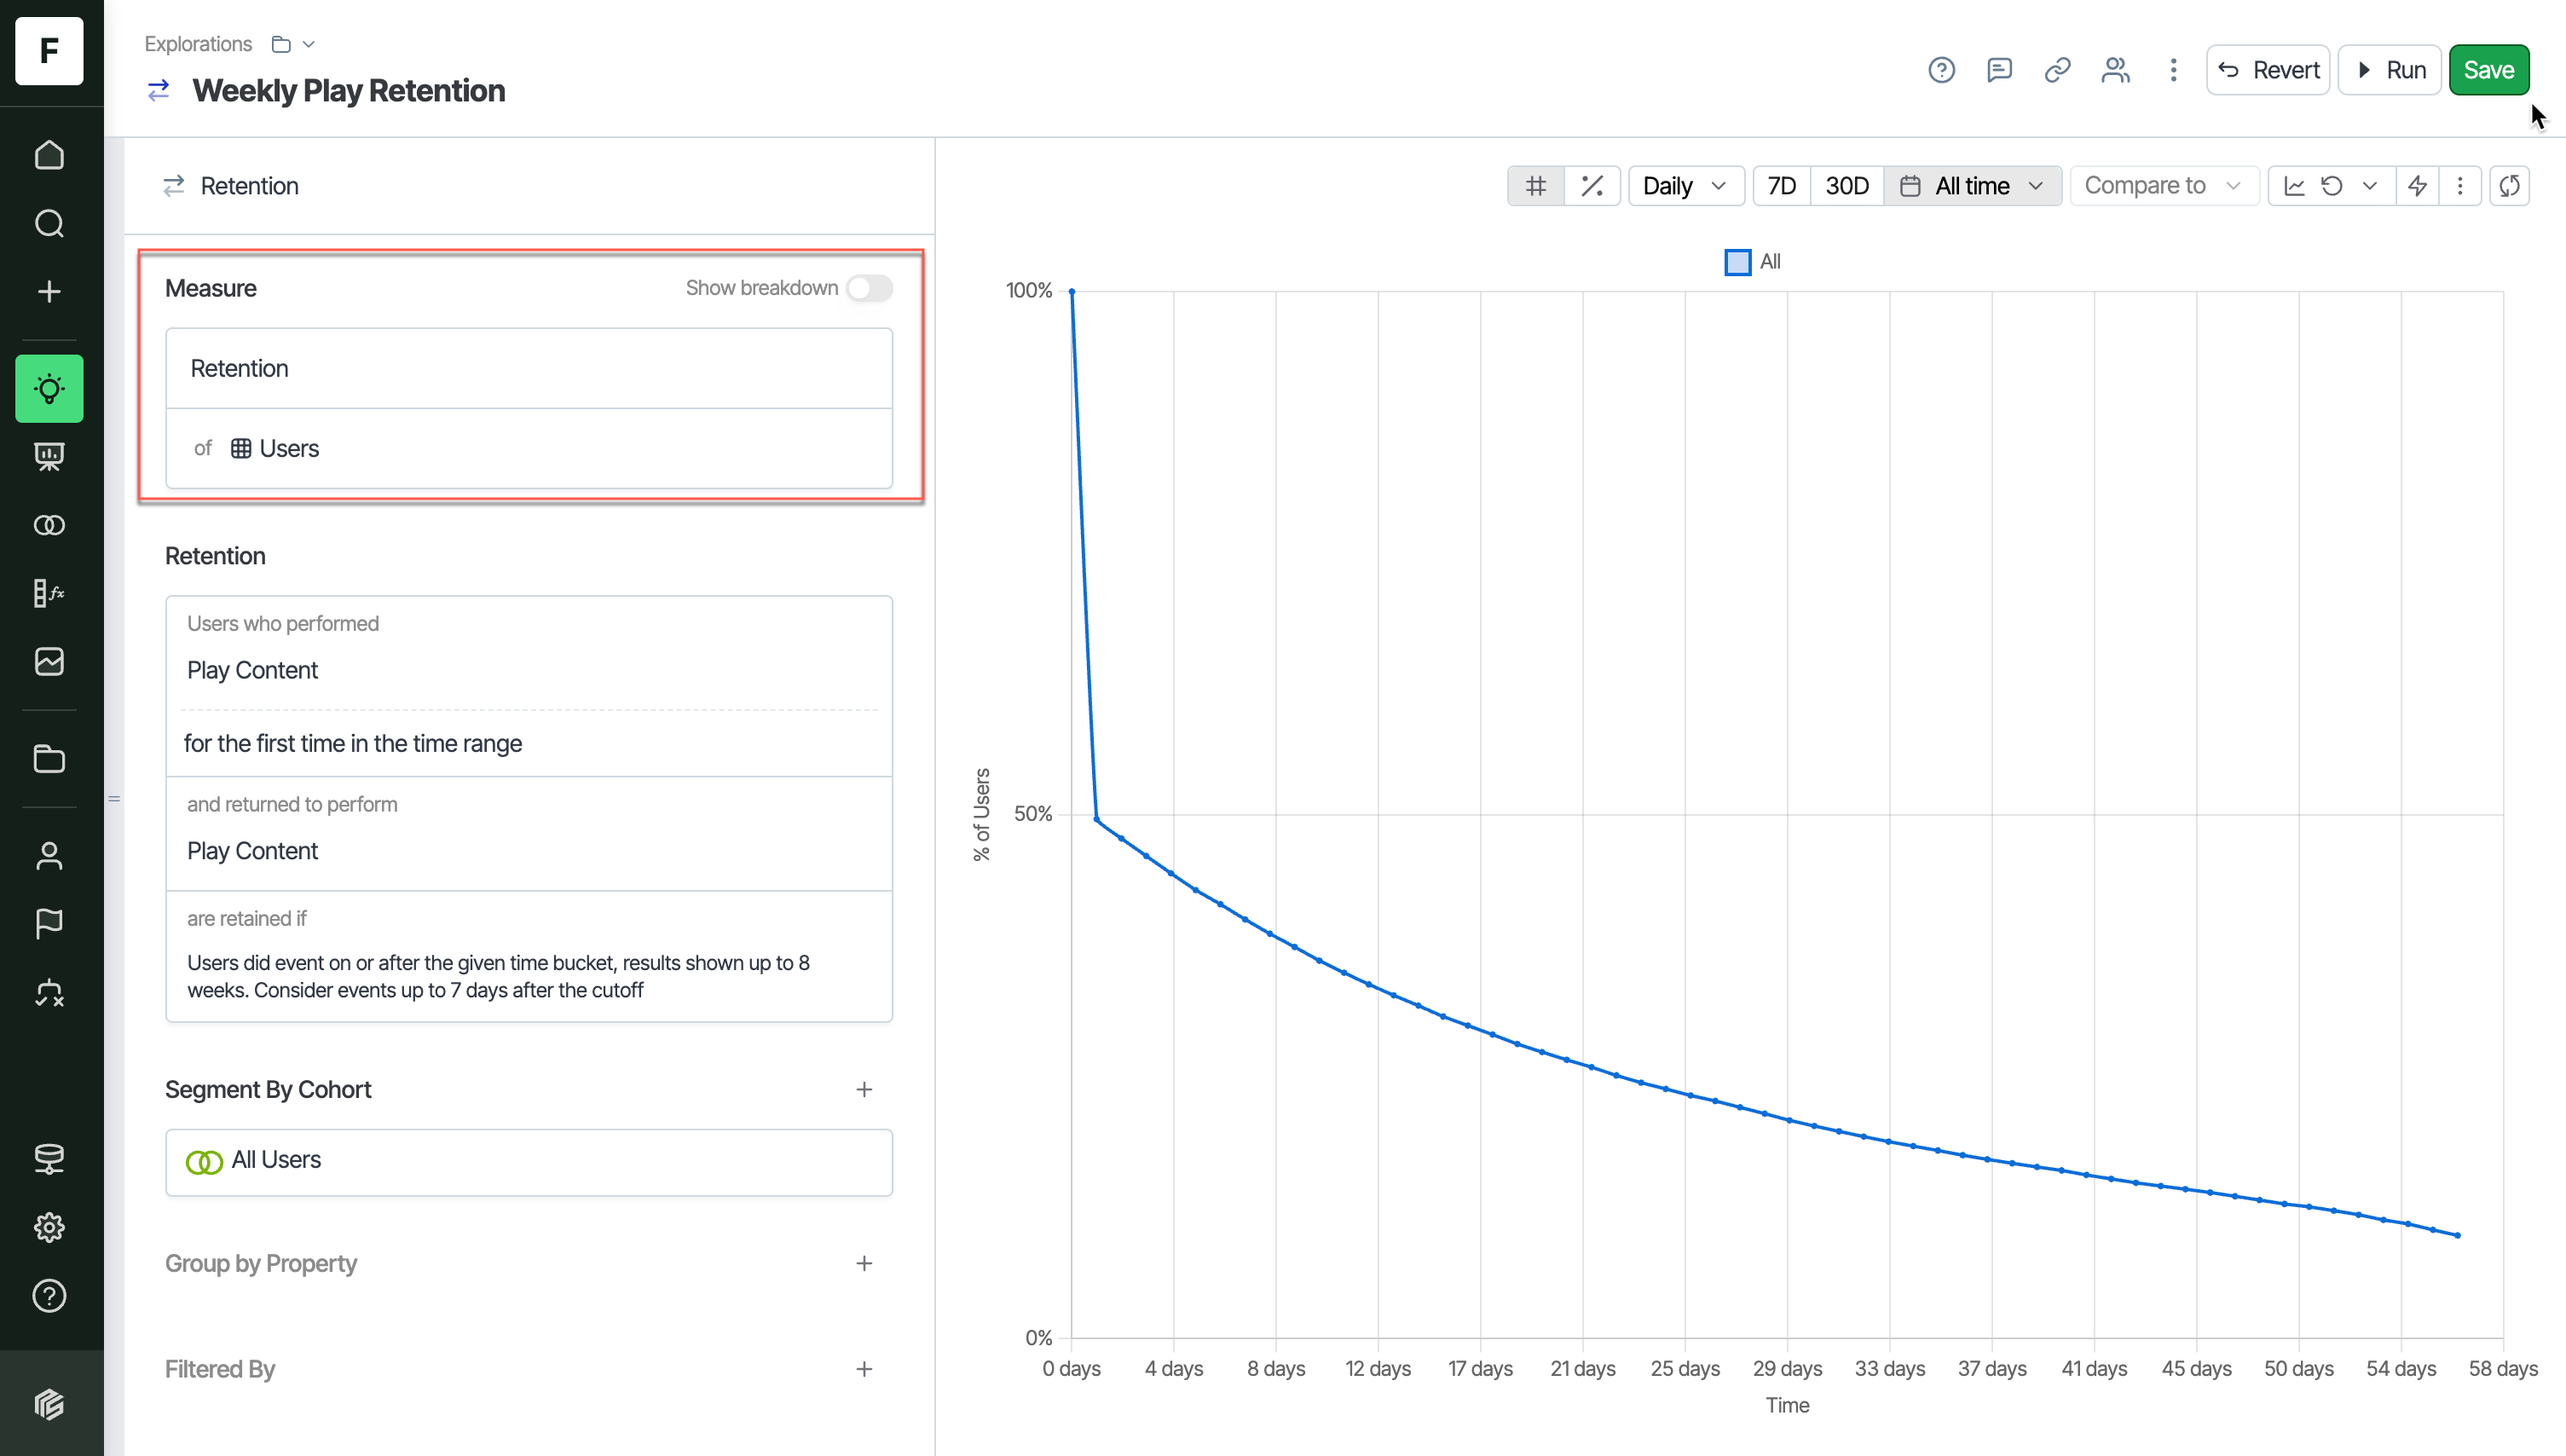This screenshot has width=2566, height=1456.
Task: Open the formula fx sidebar icon
Action: click(49, 593)
